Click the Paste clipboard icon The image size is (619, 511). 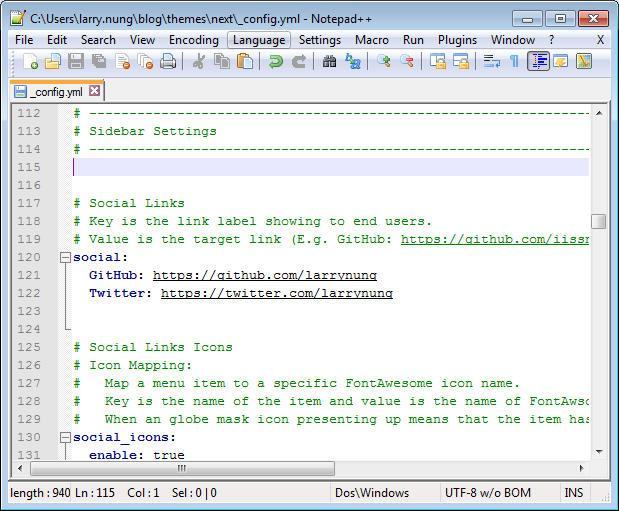coord(245,62)
